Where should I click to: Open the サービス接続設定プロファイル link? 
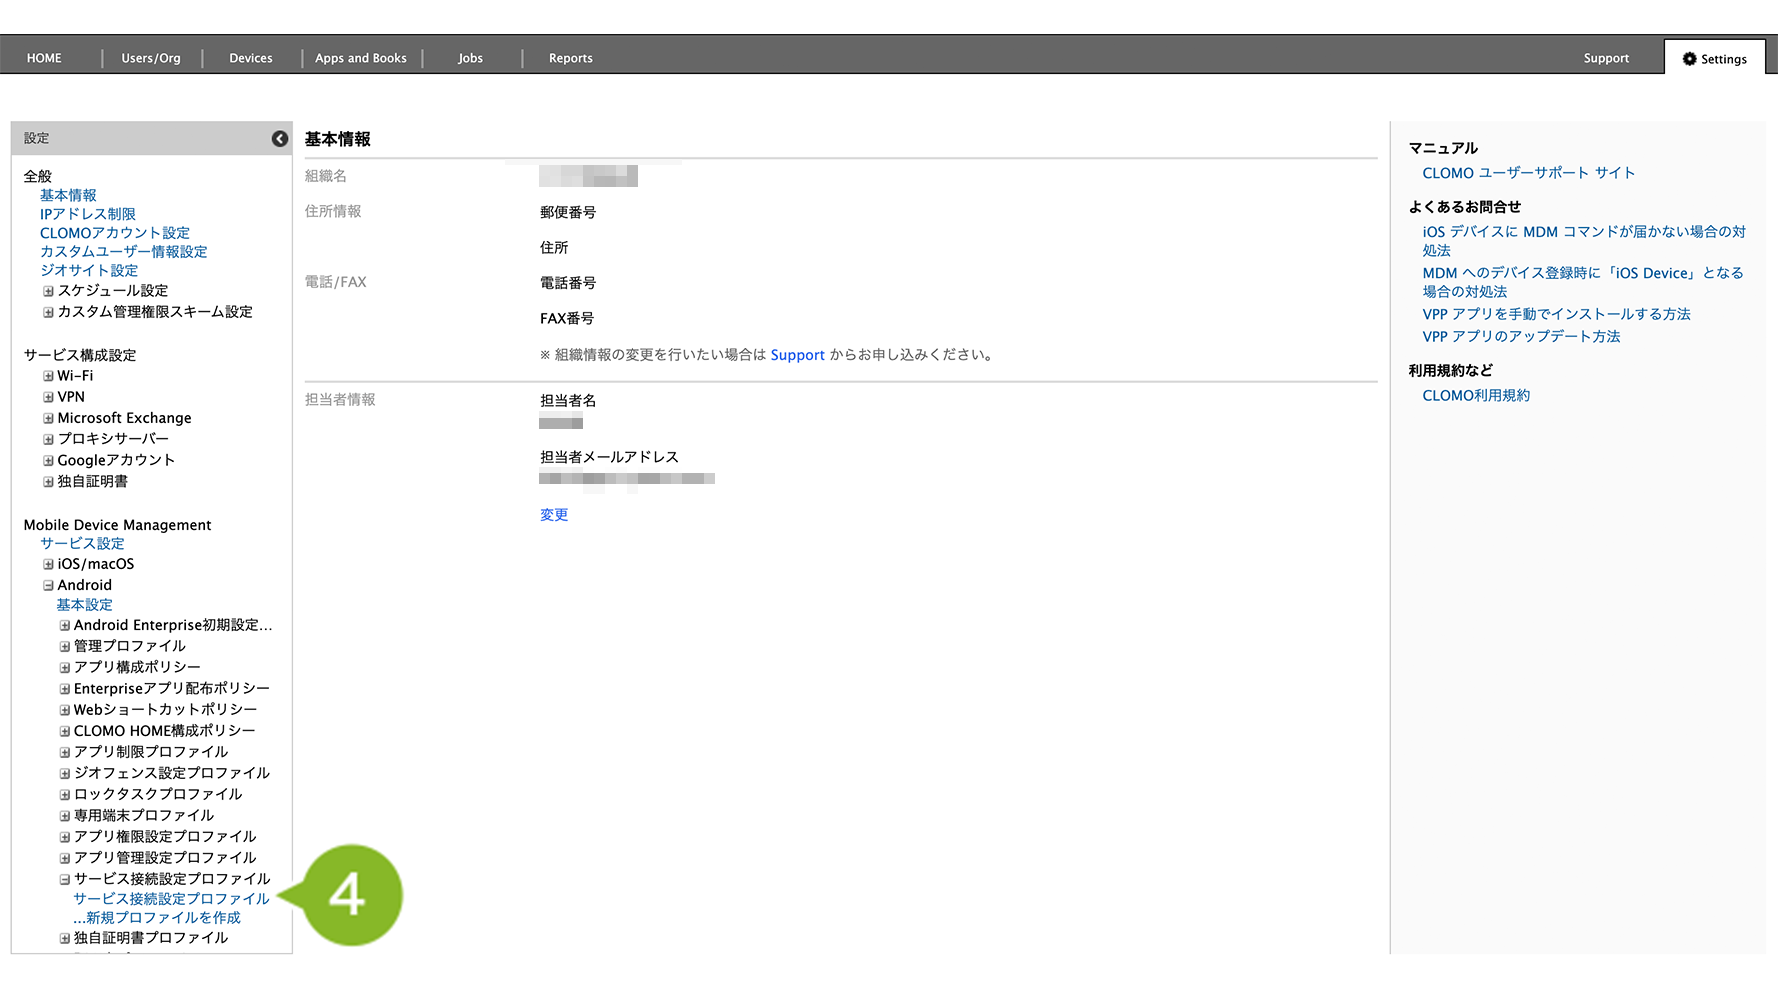point(171,899)
